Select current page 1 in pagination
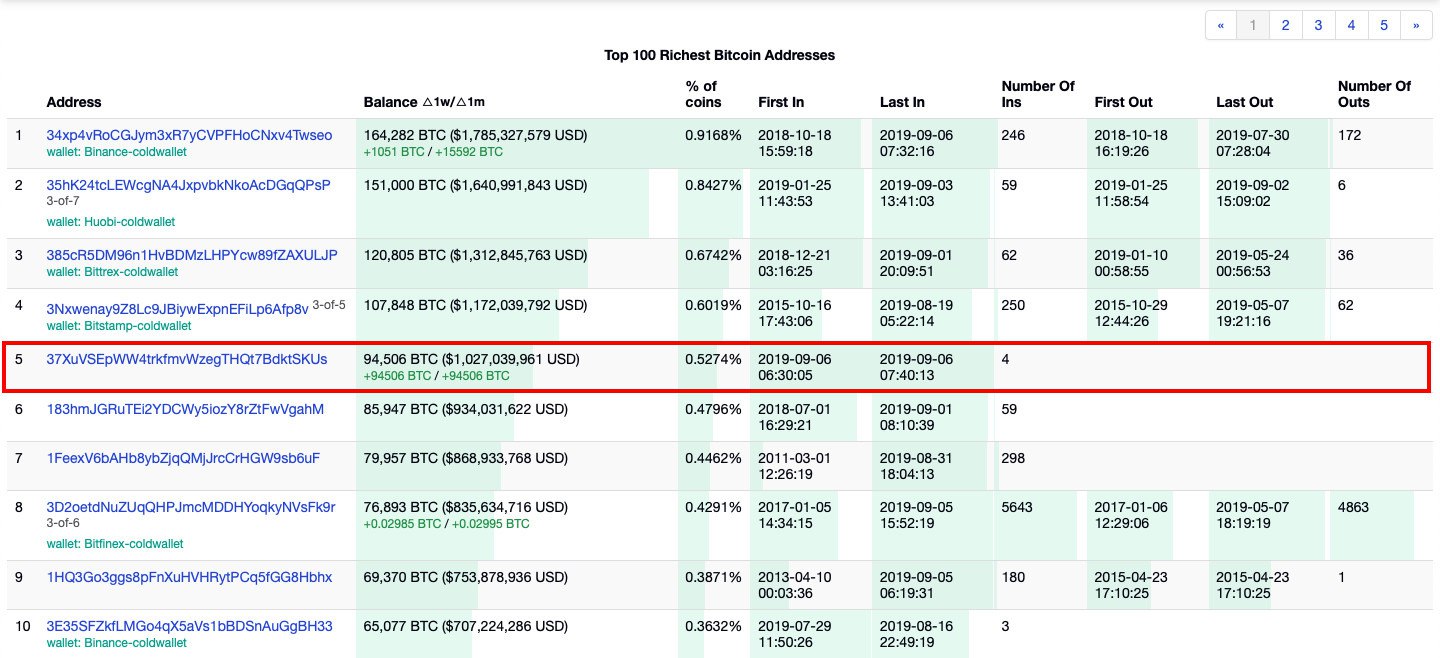 1253,26
